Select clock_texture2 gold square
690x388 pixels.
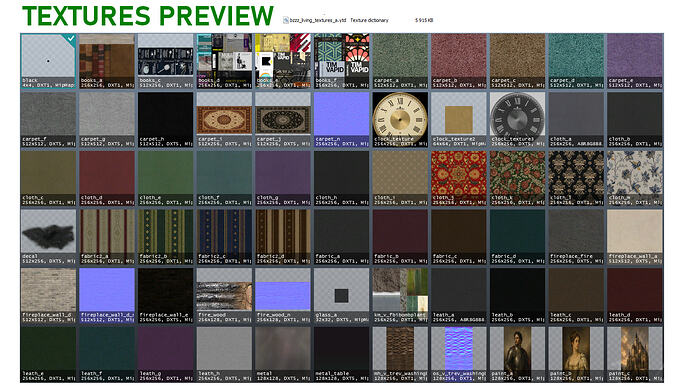coord(459,120)
